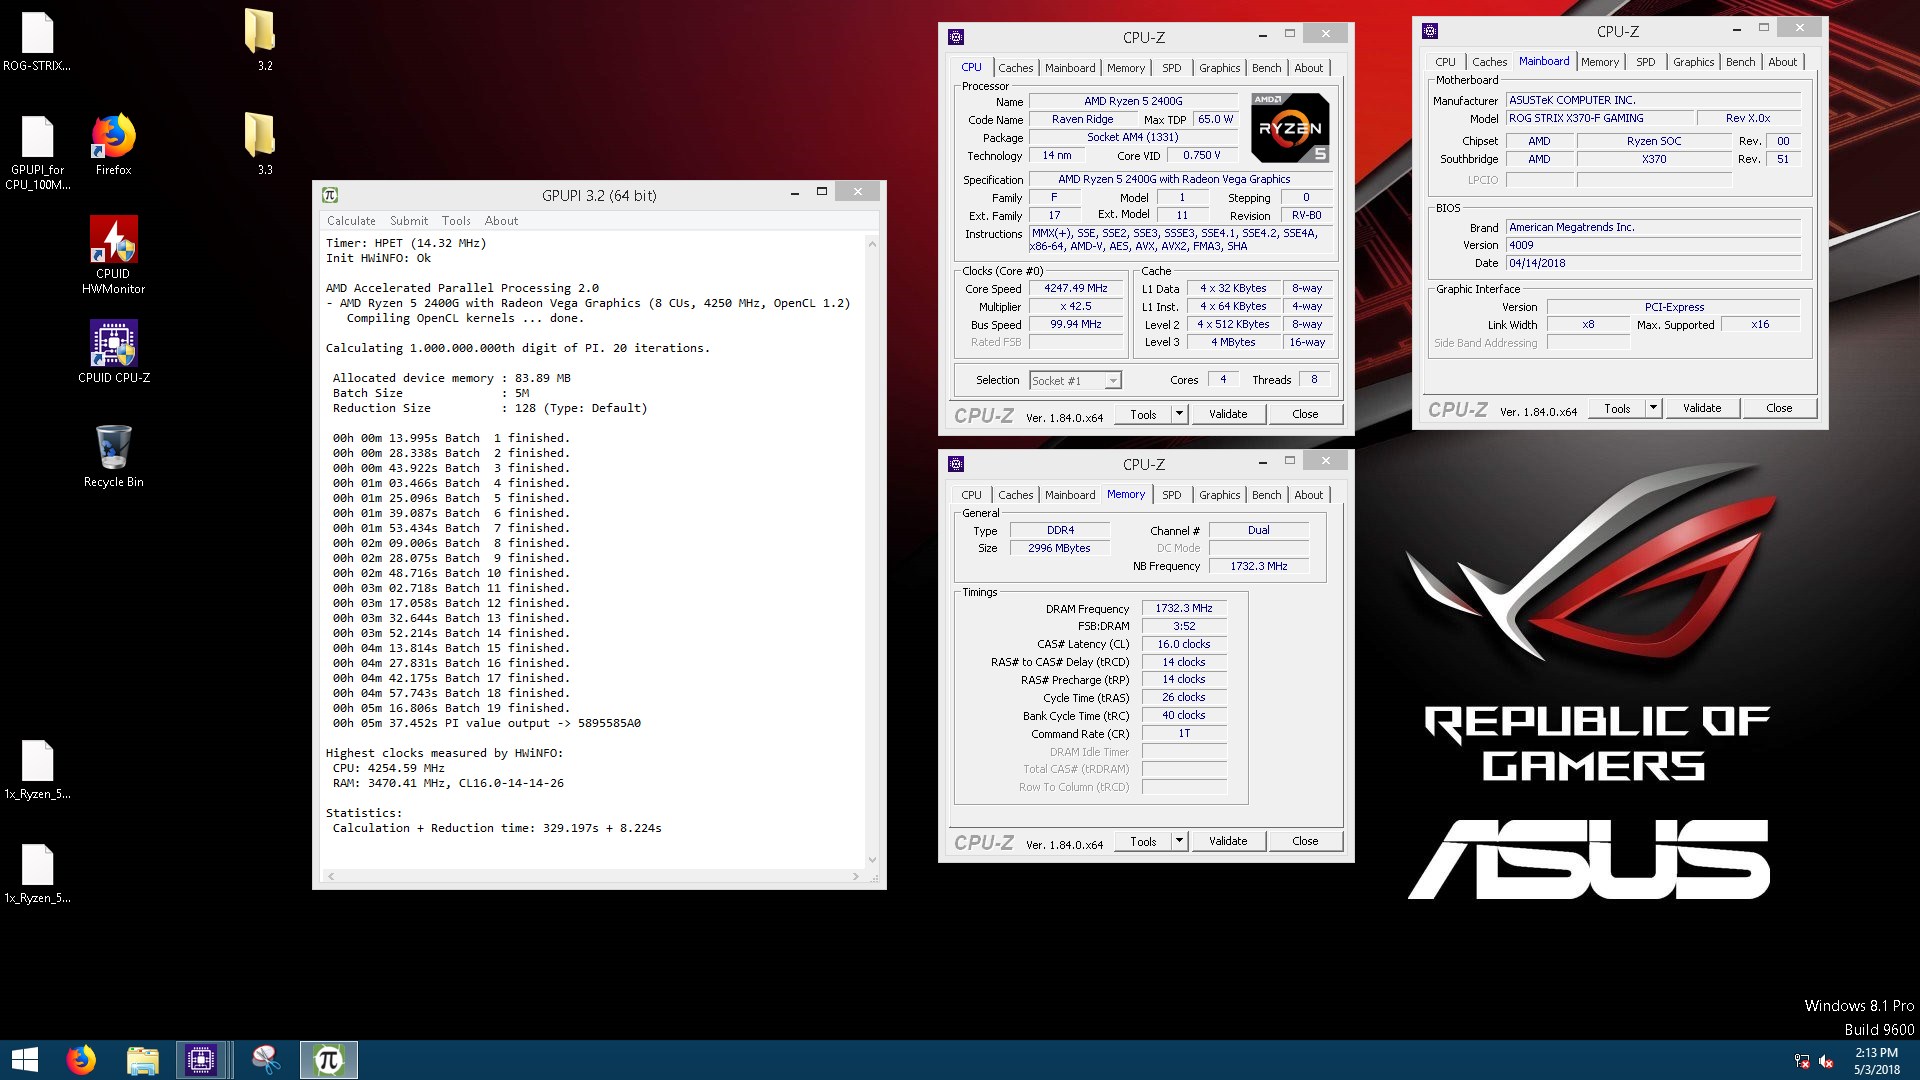Screen dimensions: 1920x1080
Task: Open the Recycle Bin
Action: pyautogui.click(x=113, y=456)
